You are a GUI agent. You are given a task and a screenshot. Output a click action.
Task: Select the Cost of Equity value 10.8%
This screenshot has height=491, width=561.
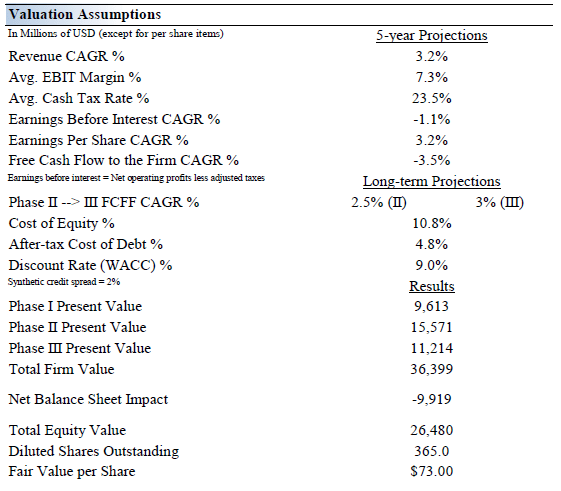(431, 223)
